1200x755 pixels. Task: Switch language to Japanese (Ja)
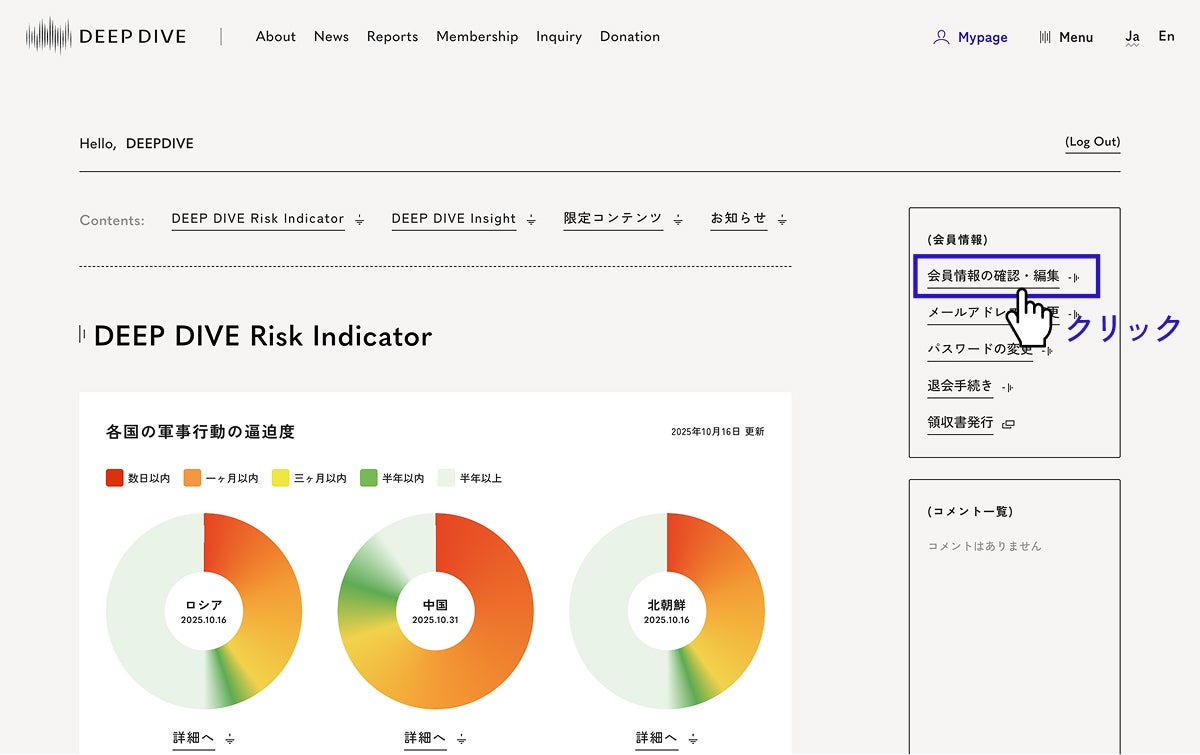[x=1132, y=37]
